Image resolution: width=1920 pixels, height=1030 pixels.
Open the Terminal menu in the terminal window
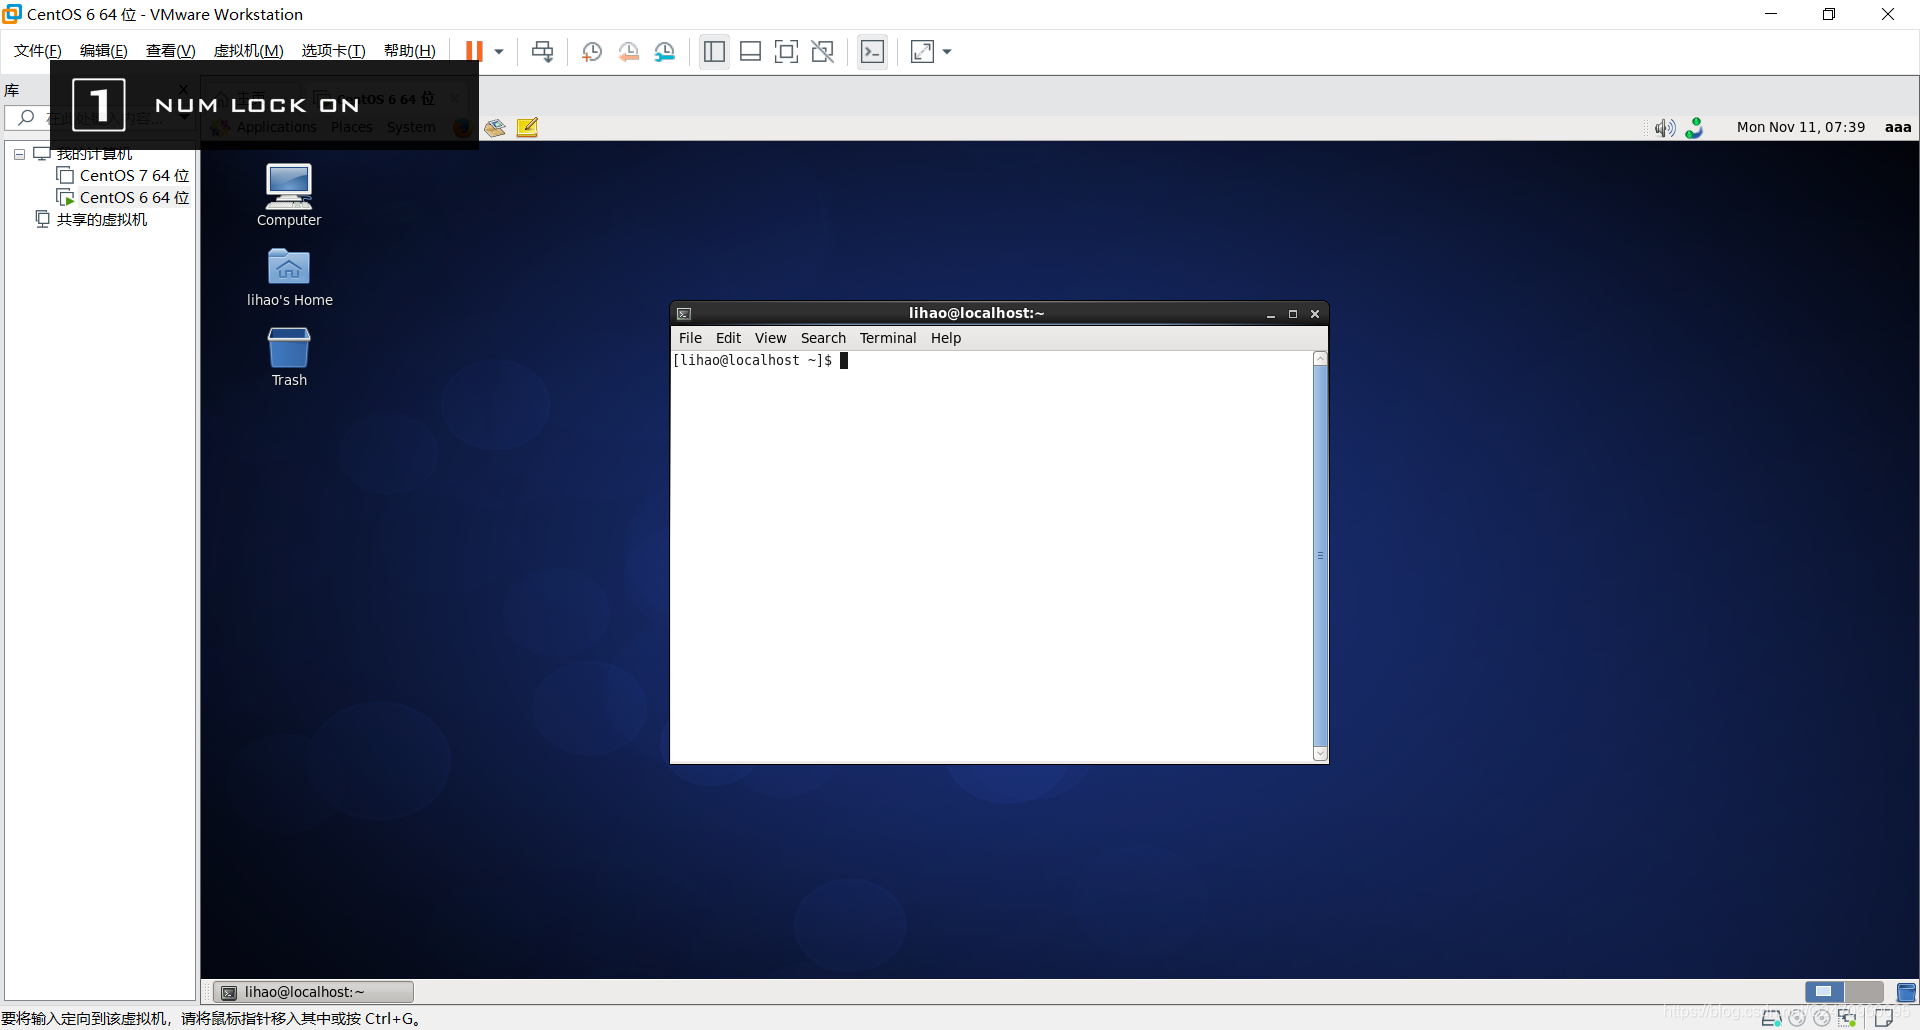click(888, 338)
